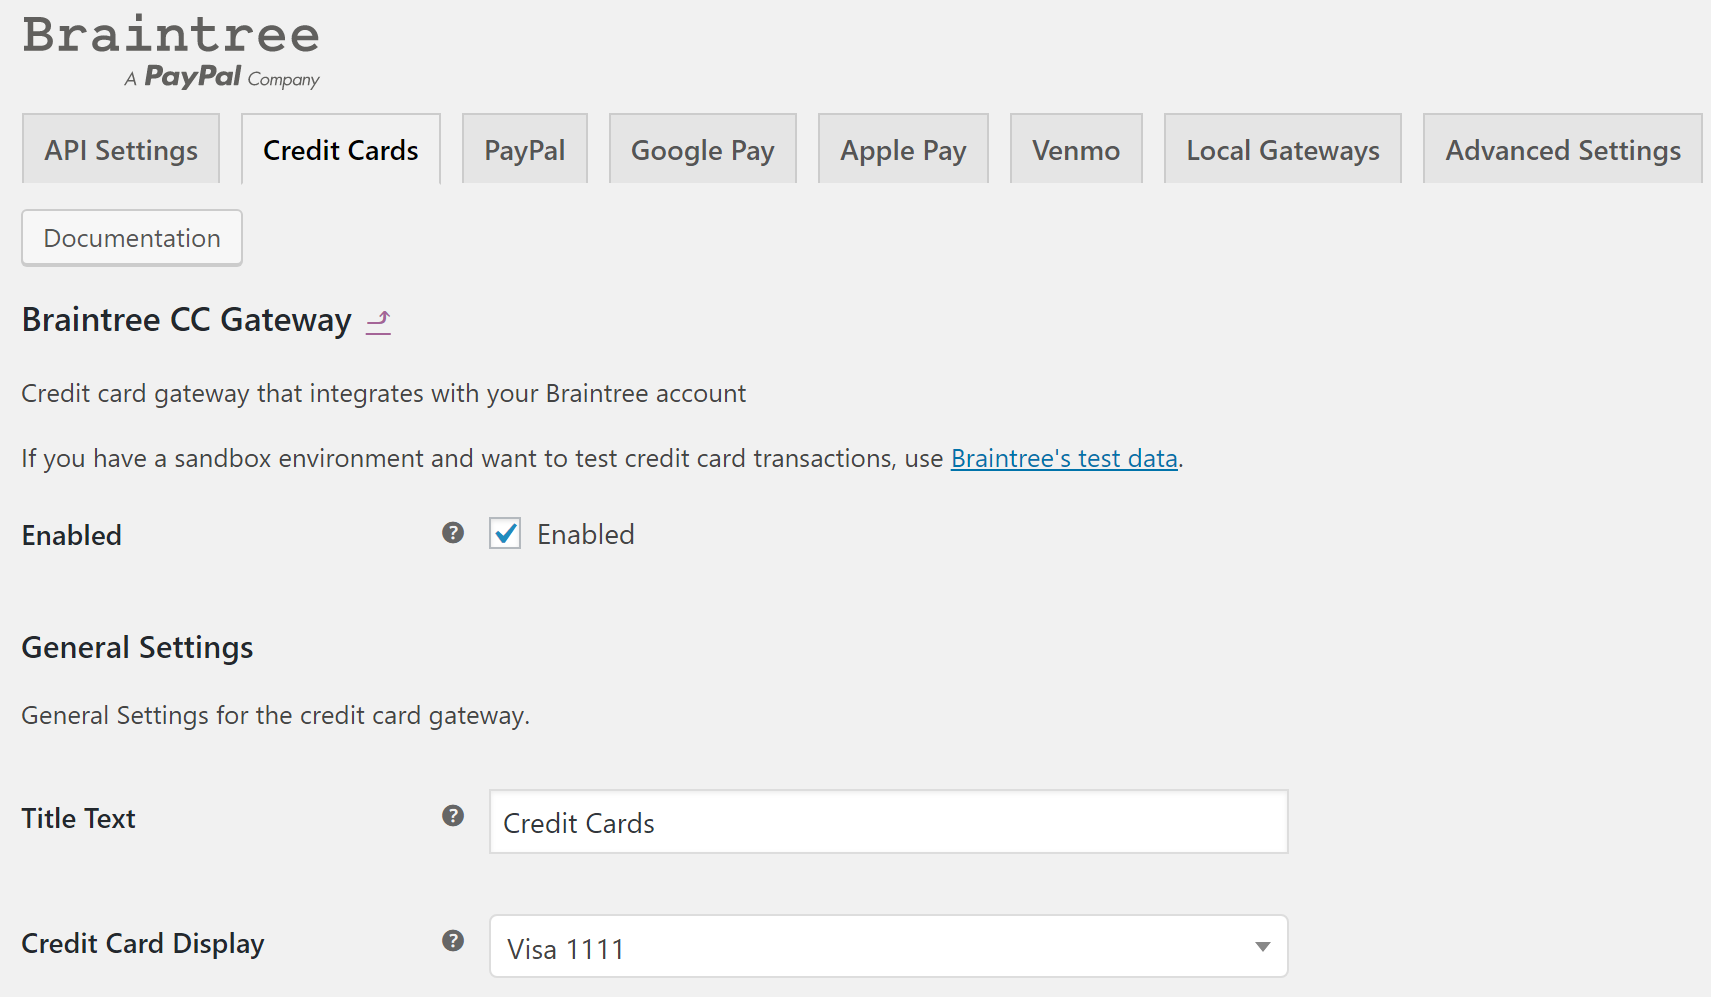
Task: Click the General Settings section heading
Action: point(138,647)
